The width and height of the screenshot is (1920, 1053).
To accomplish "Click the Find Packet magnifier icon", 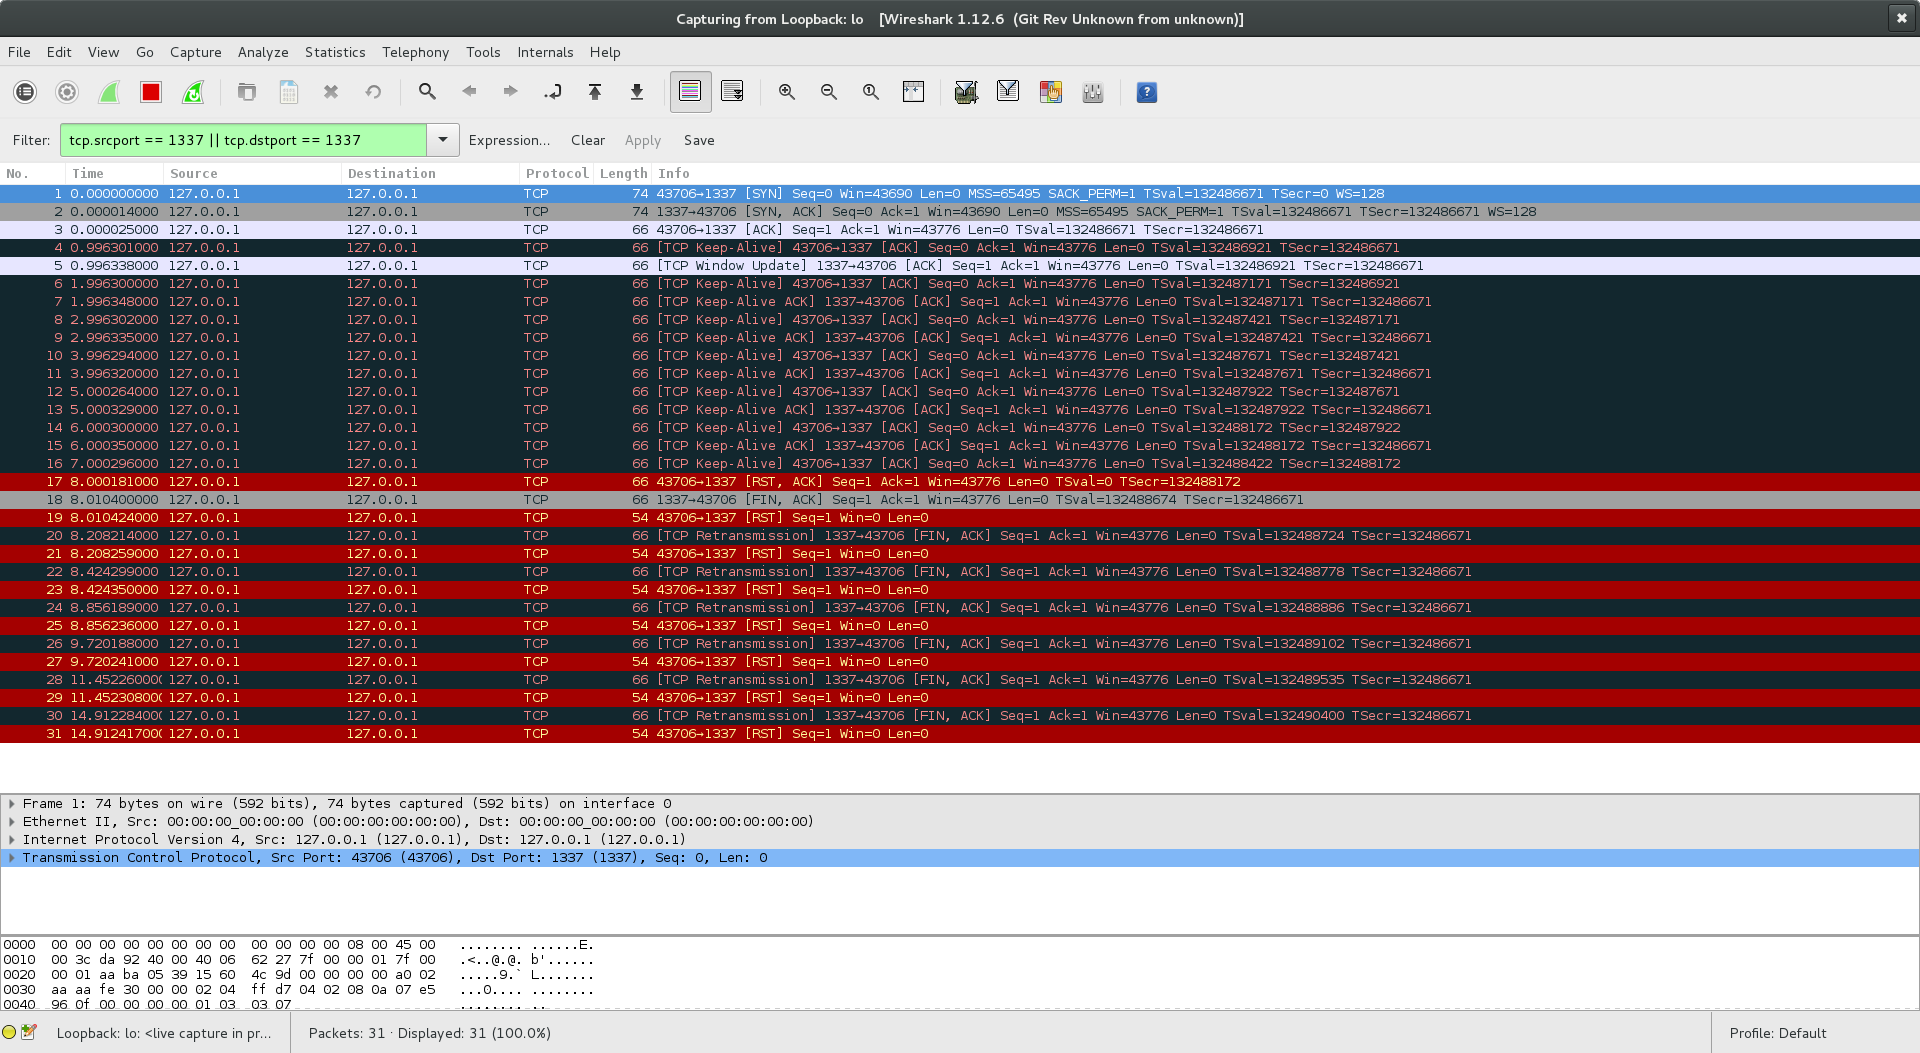I will [x=427, y=91].
